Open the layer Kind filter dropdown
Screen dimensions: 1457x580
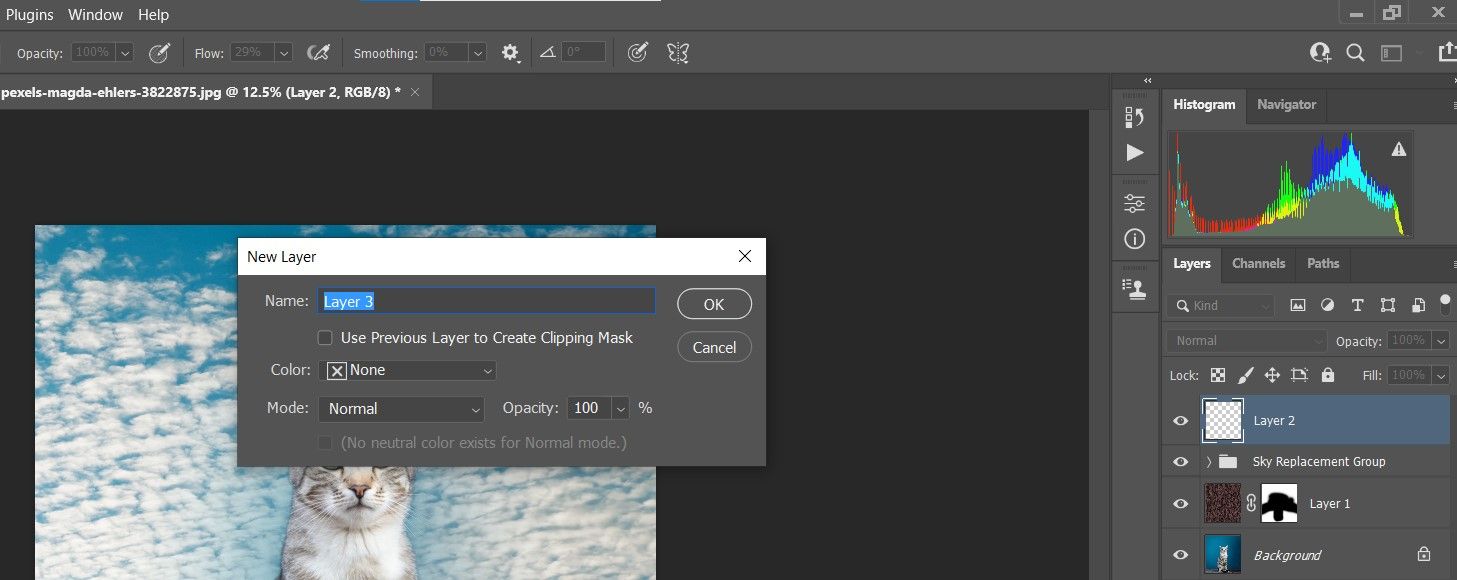coord(1221,305)
